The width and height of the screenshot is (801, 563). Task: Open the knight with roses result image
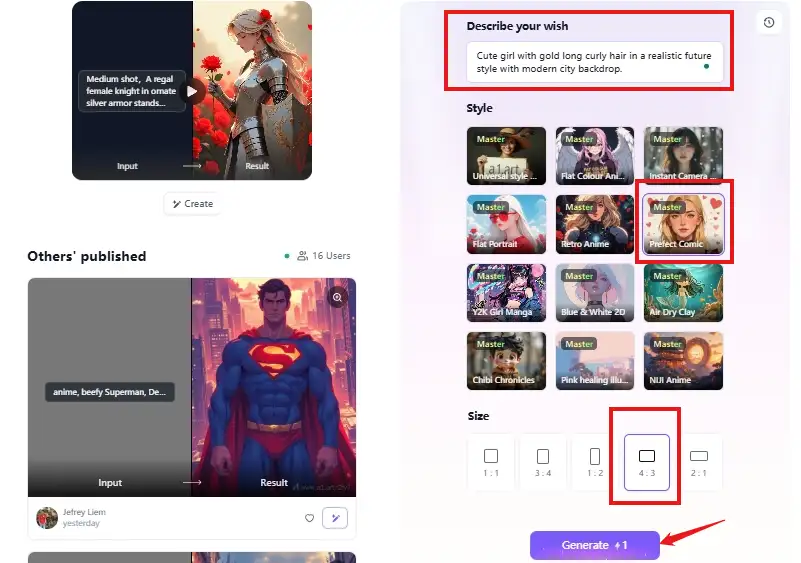click(x=252, y=90)
